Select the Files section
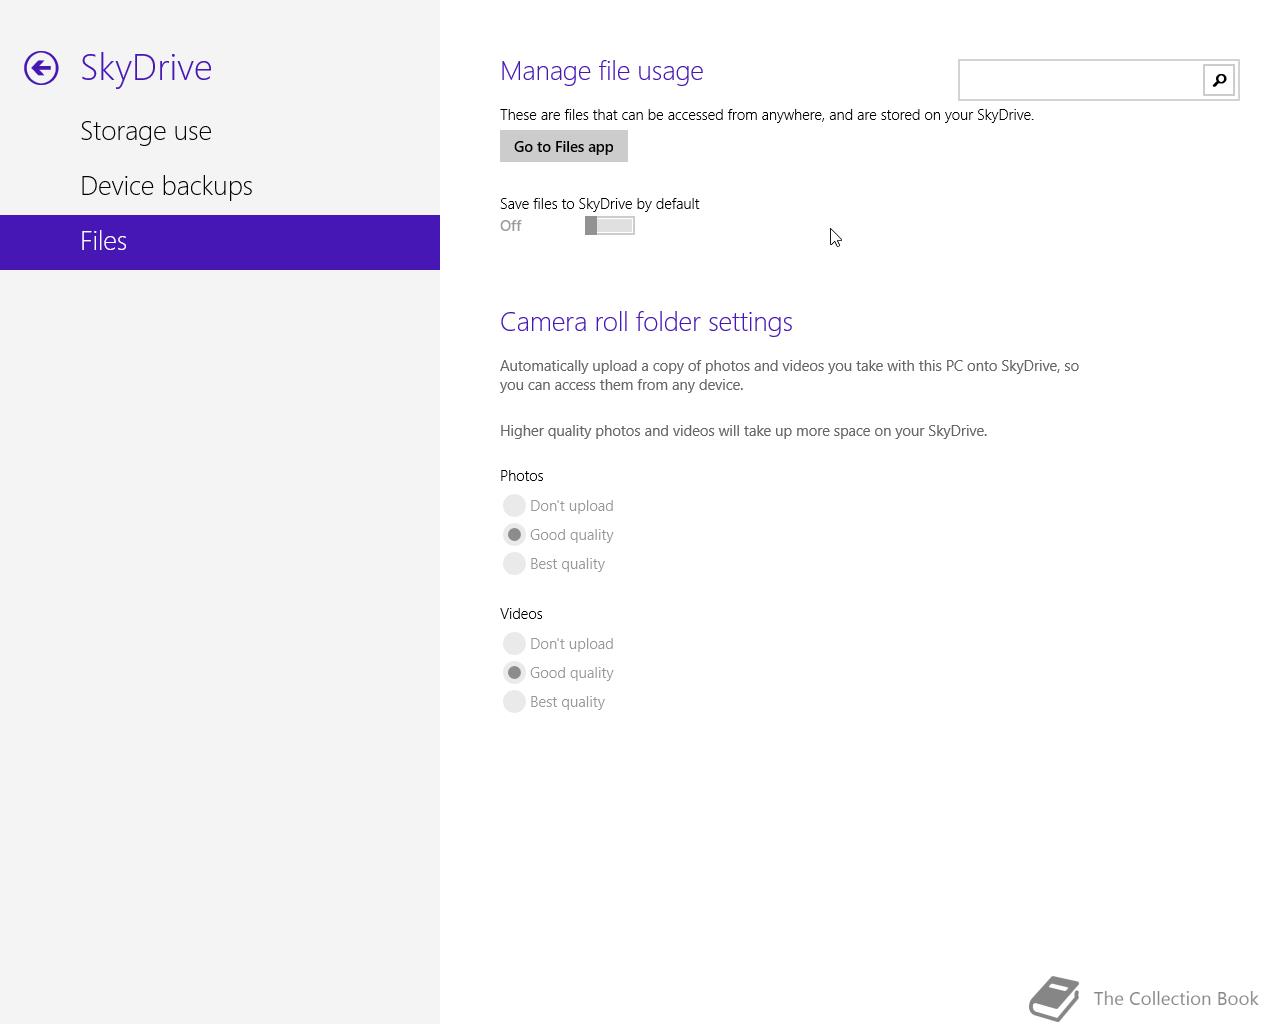 point(220,242)
